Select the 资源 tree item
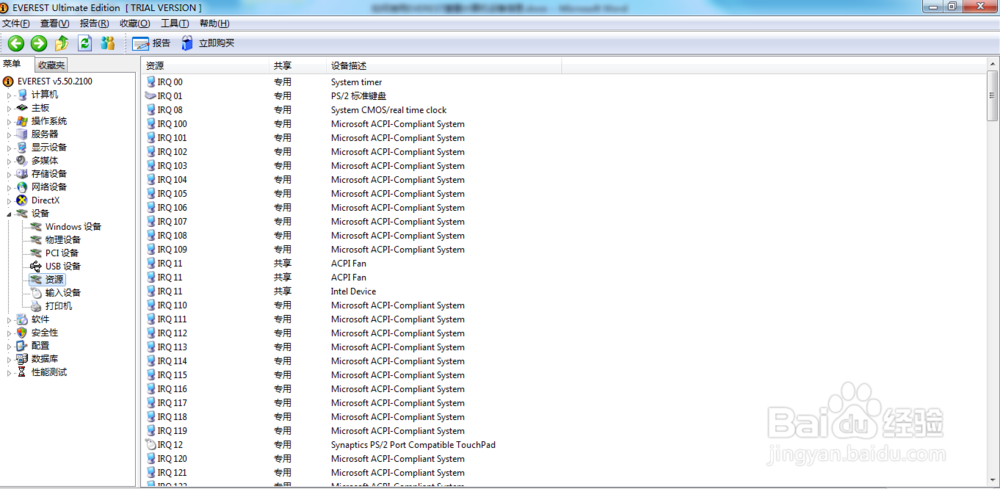Image resolution: width=1000 pixels, height=489 pixels. (x=54, y=279)
